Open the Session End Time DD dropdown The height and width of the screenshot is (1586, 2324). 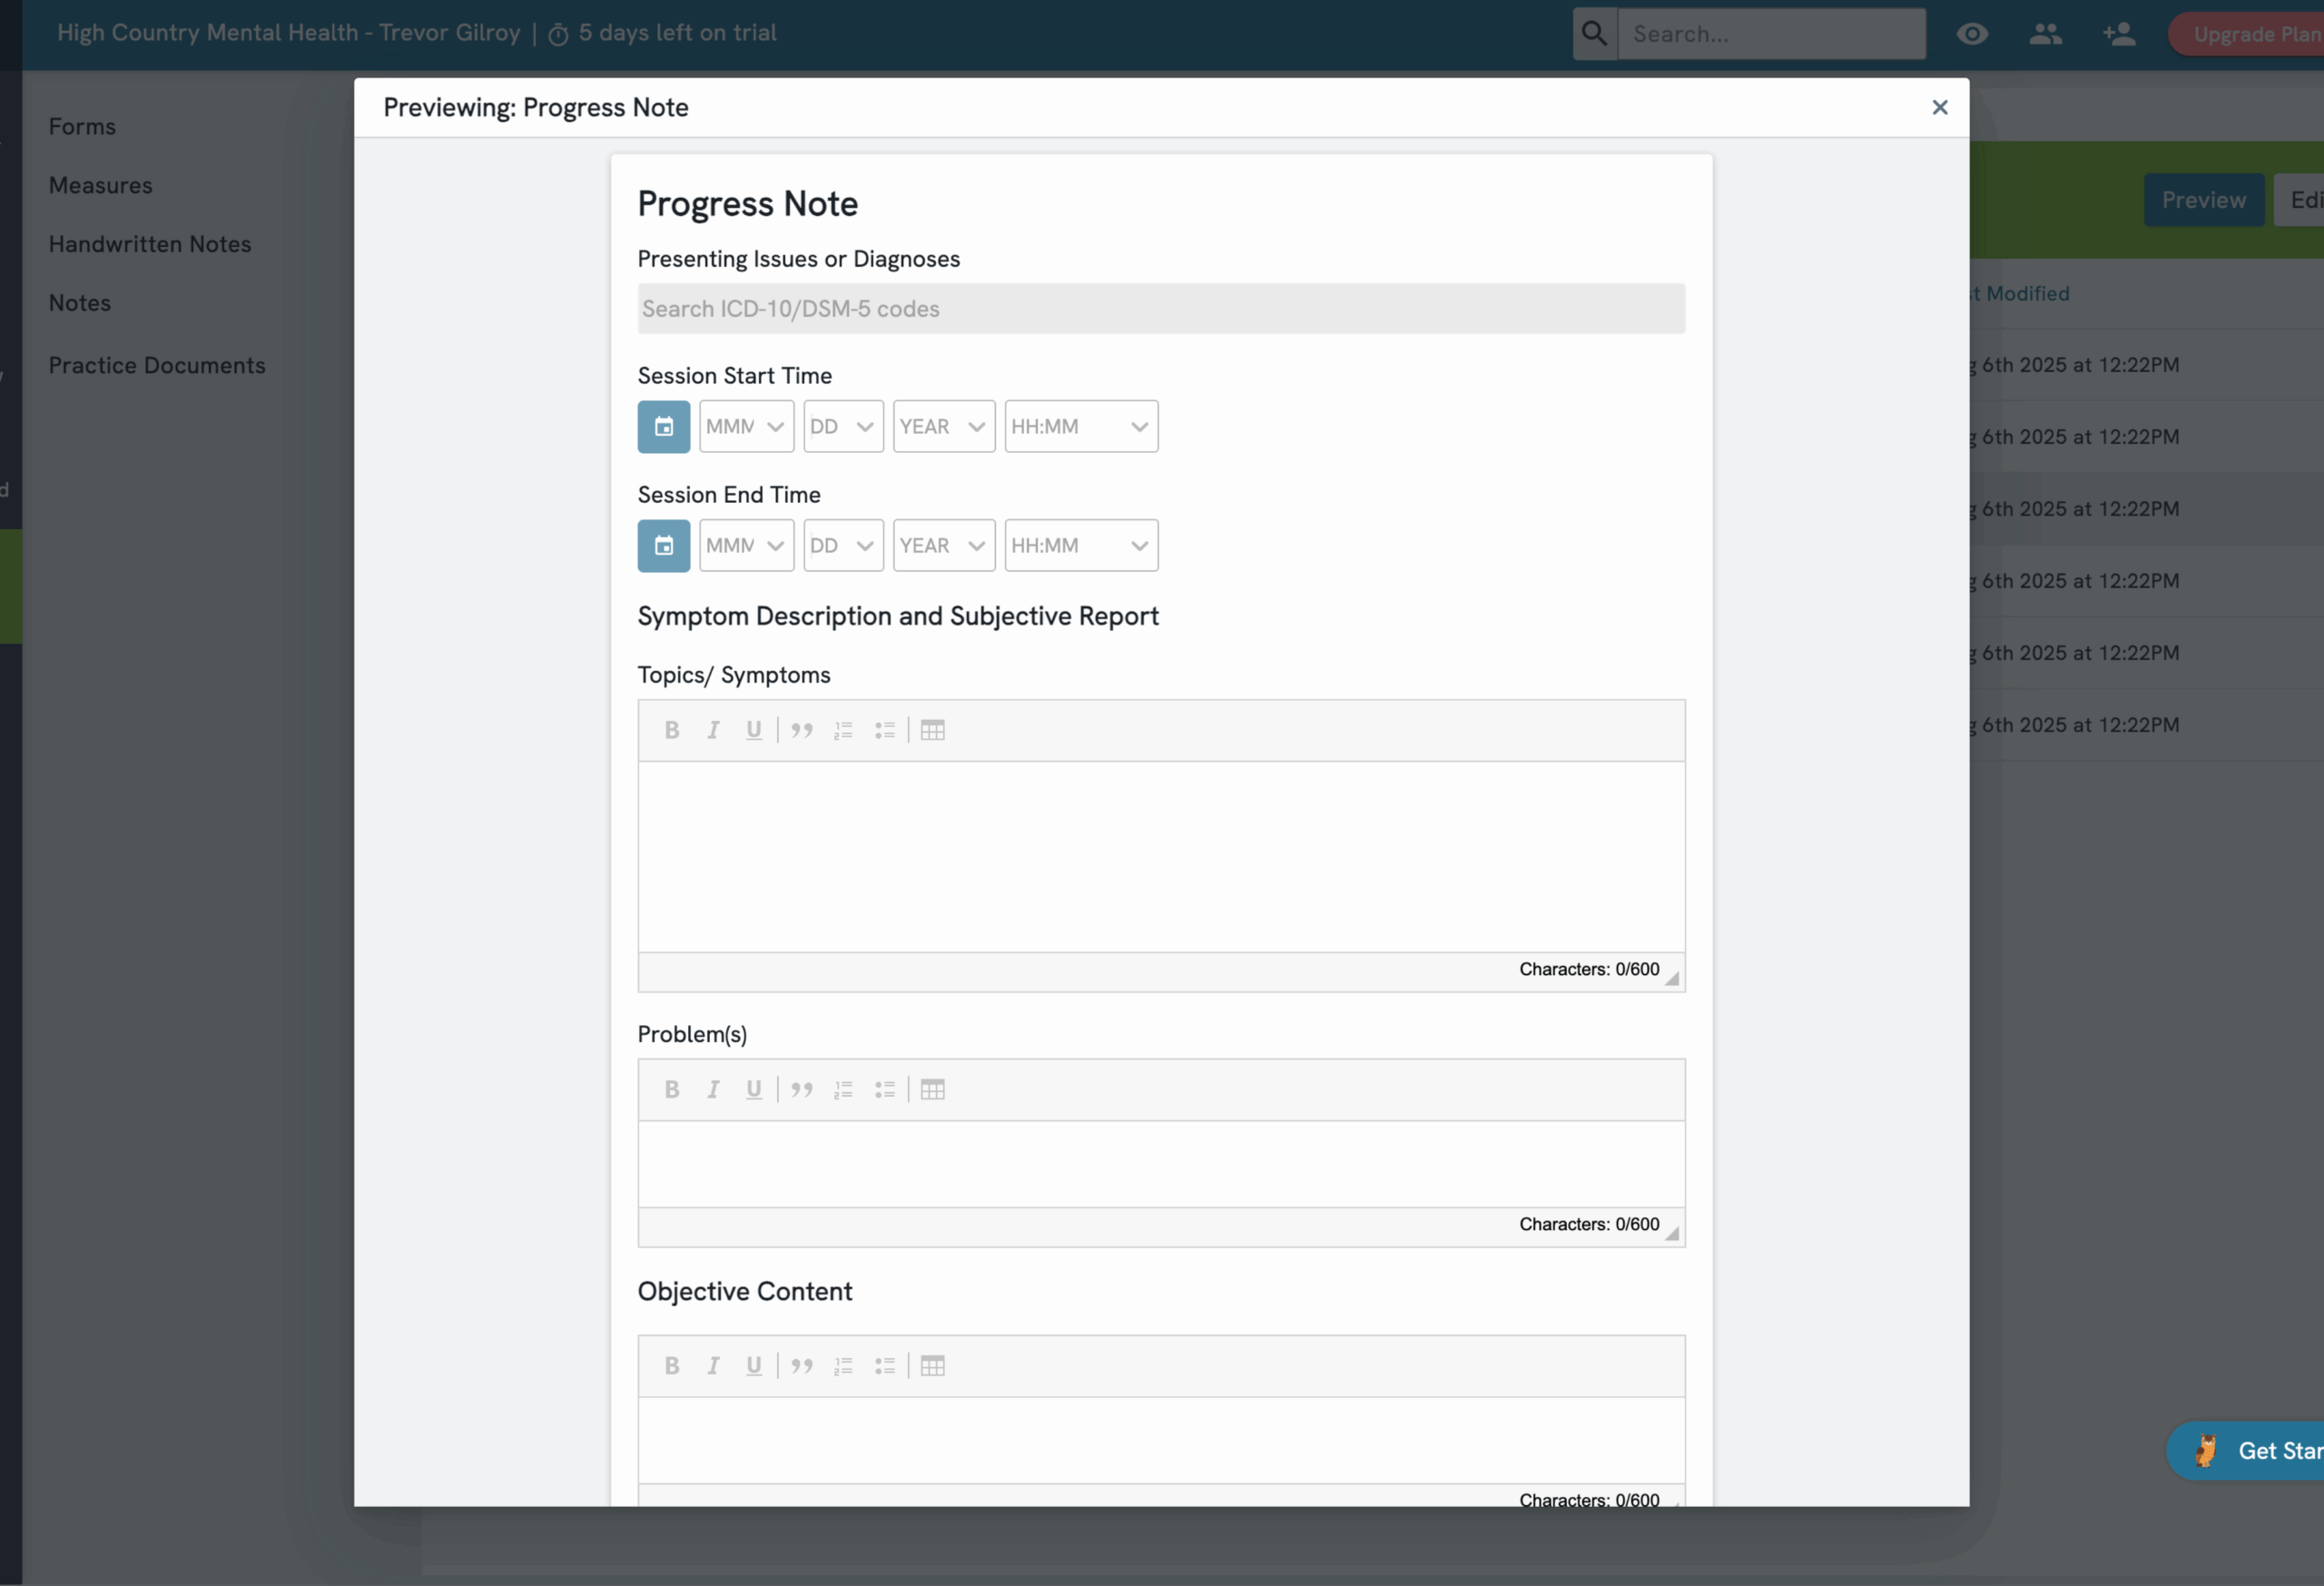pyautogui.click(x=844, y=546)
